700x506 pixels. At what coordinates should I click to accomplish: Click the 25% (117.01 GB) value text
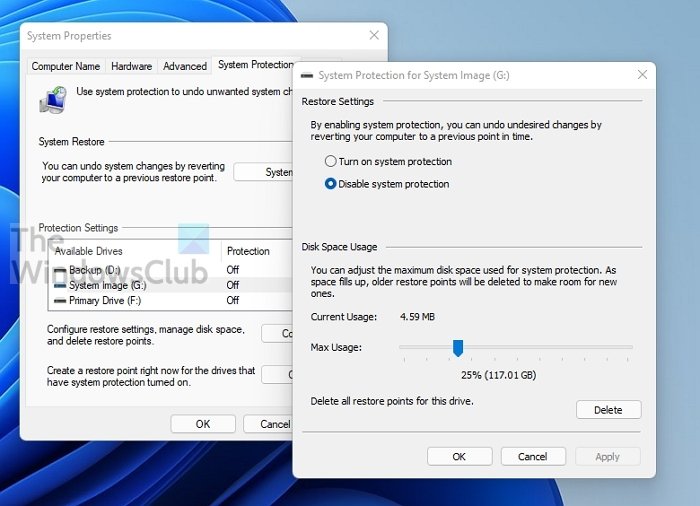(499, 375)
